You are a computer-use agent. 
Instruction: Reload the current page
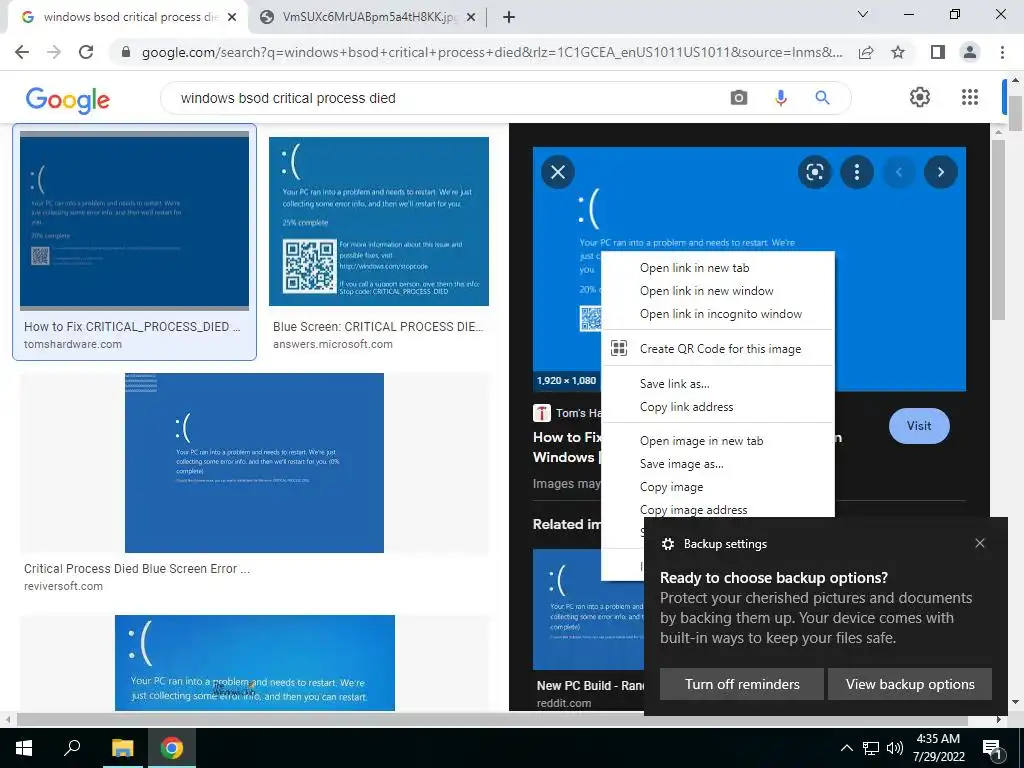coord(86,52)
